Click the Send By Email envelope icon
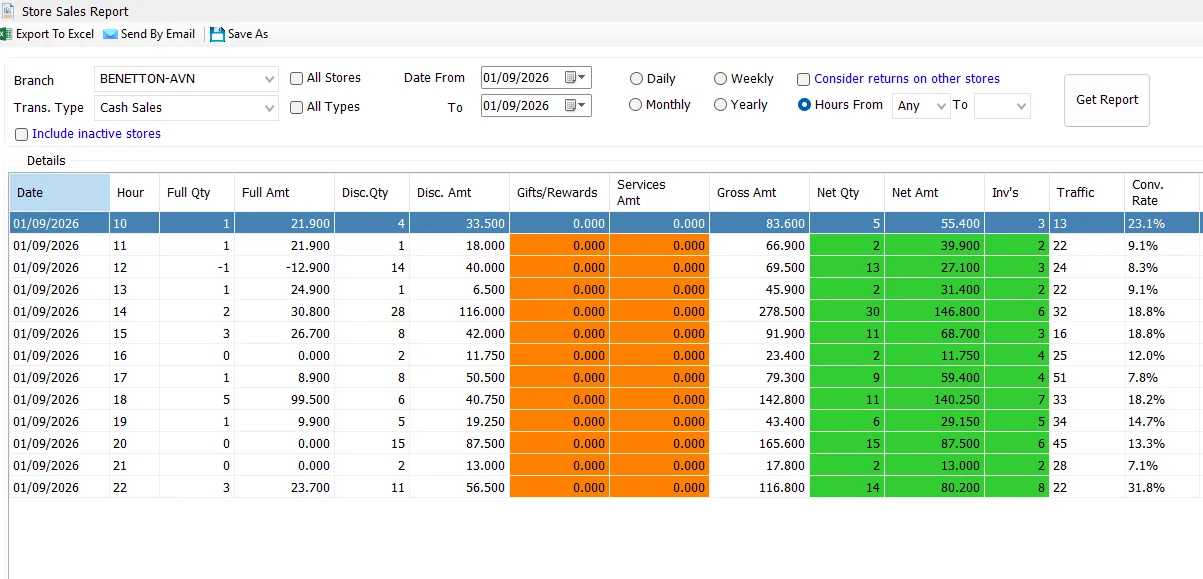This screenshot has width=1203, height=579. (x=110, y=34)
